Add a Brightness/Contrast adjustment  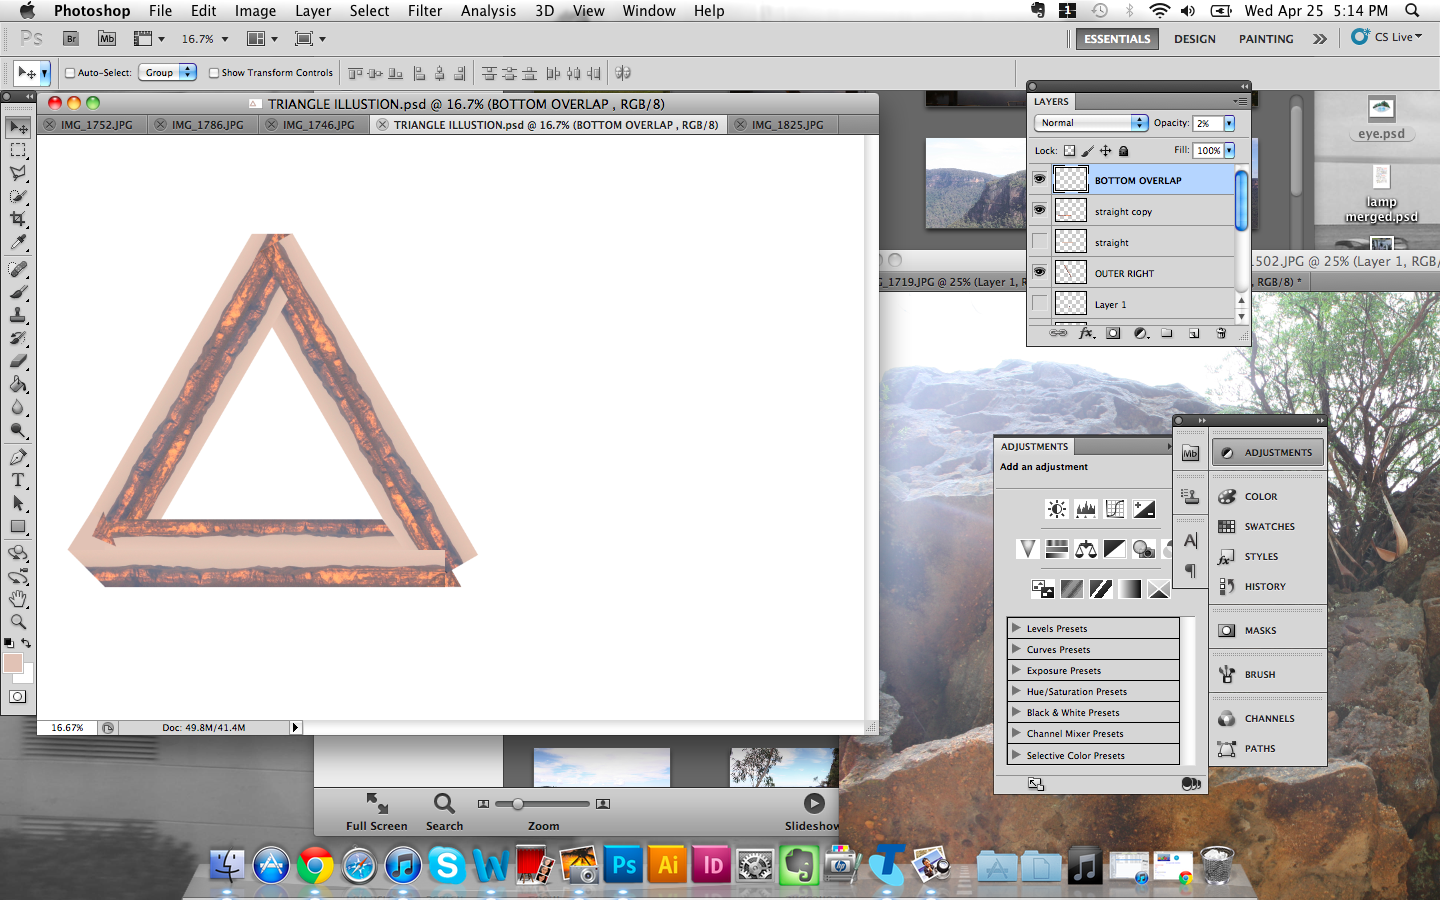pos(1057,509)
